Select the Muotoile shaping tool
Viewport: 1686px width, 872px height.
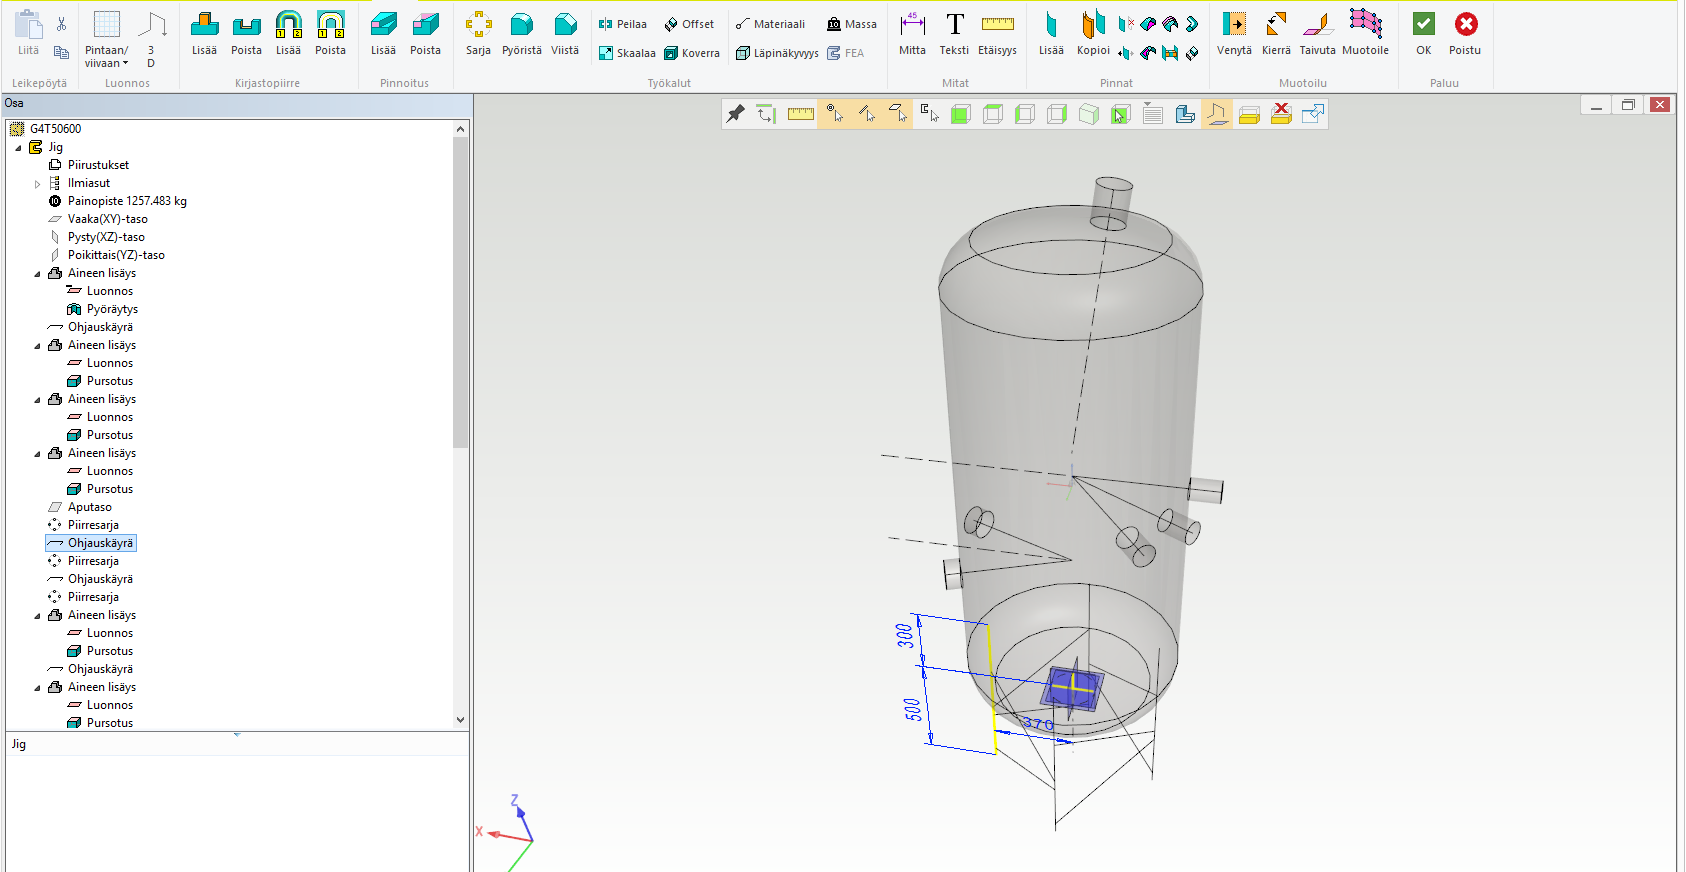pos(1365,33)
